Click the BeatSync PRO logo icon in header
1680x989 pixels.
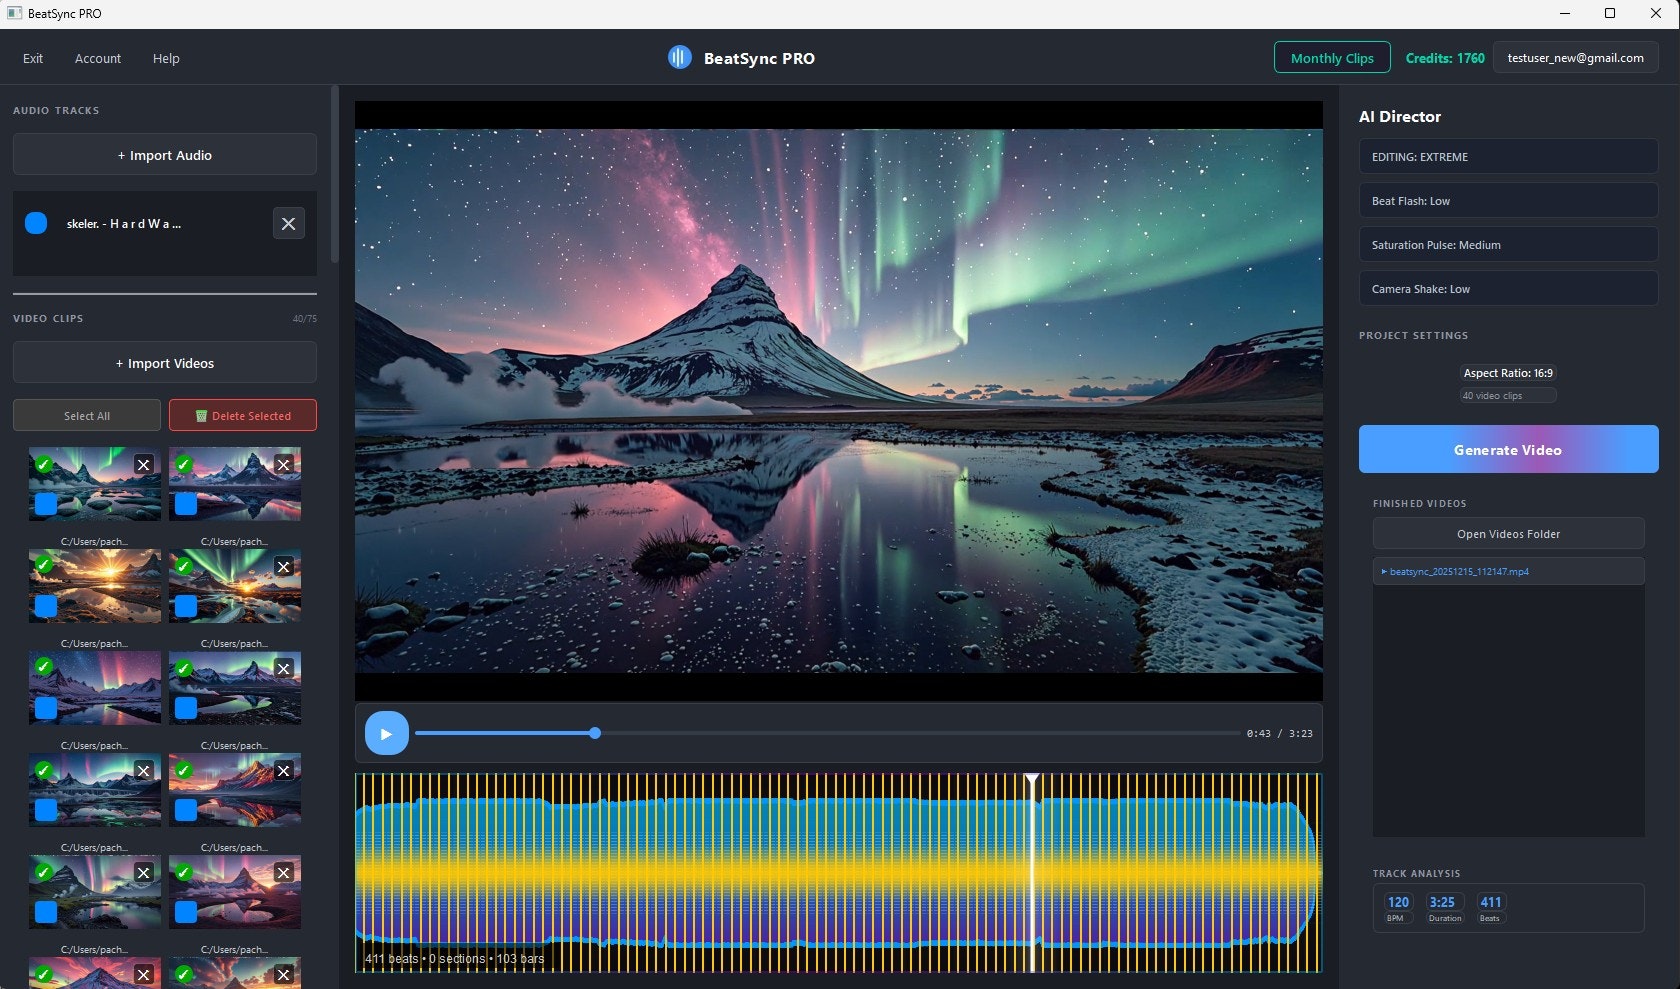(x=681, y=57)
